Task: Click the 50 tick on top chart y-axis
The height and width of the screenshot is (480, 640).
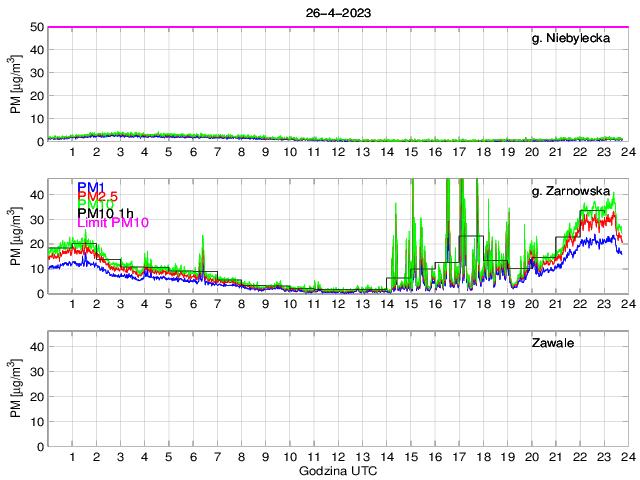Action: pos(36,27)
